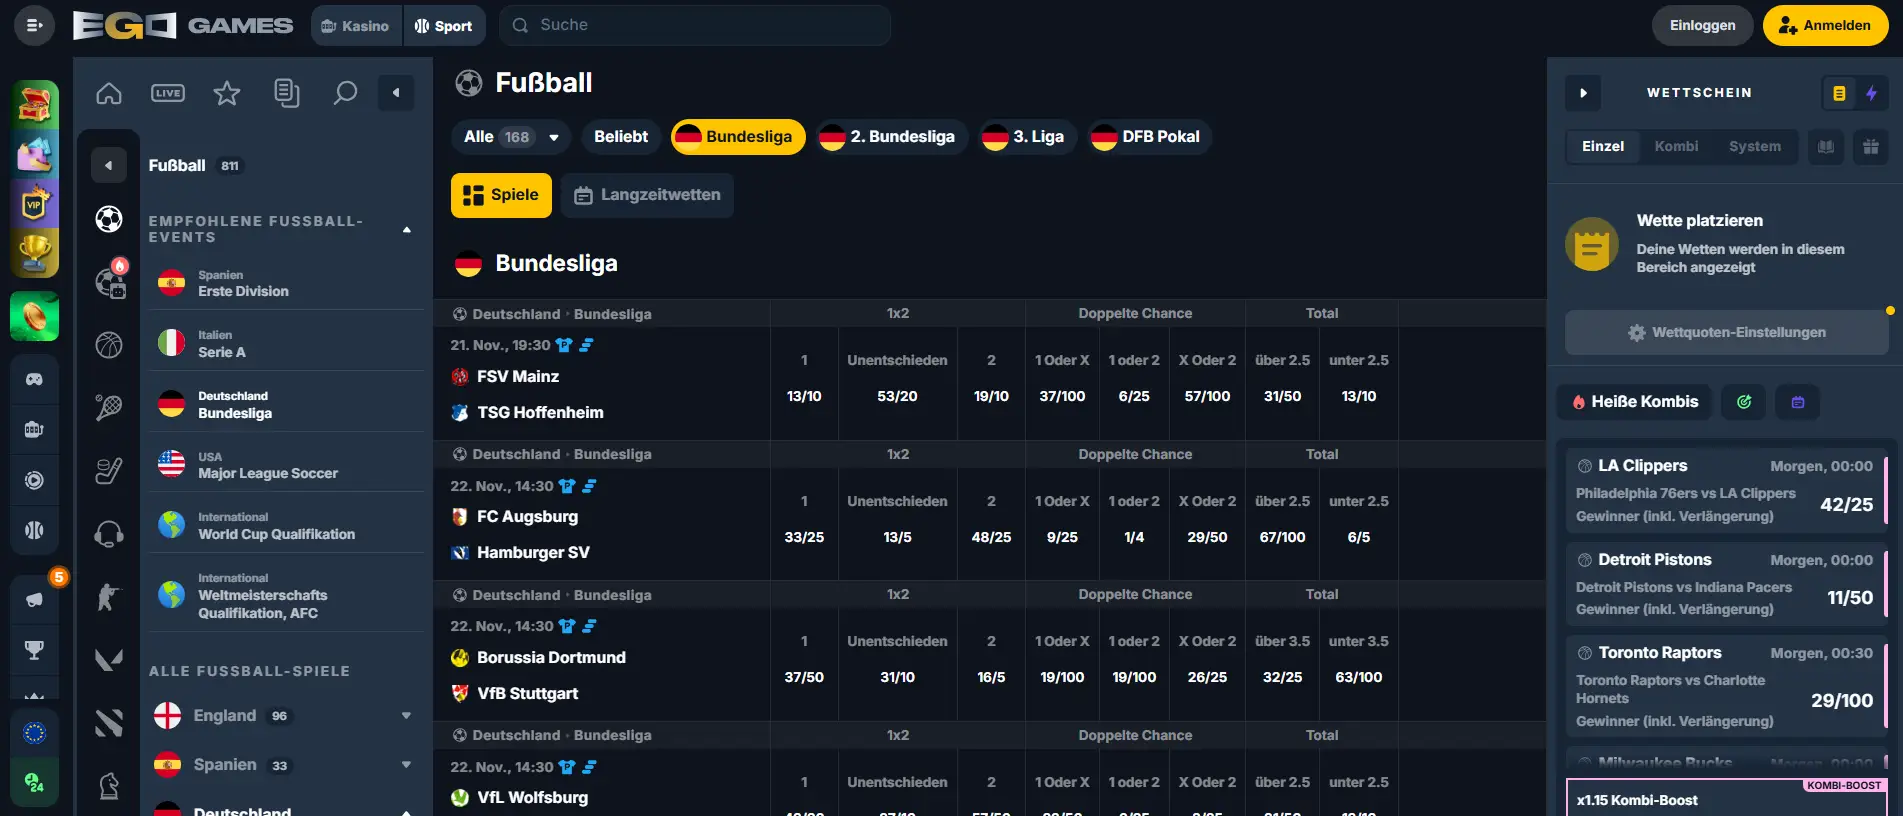Open the World Cup Qualifikation event
Viewport: 1903px width, 816px height.
coord(285,525)
